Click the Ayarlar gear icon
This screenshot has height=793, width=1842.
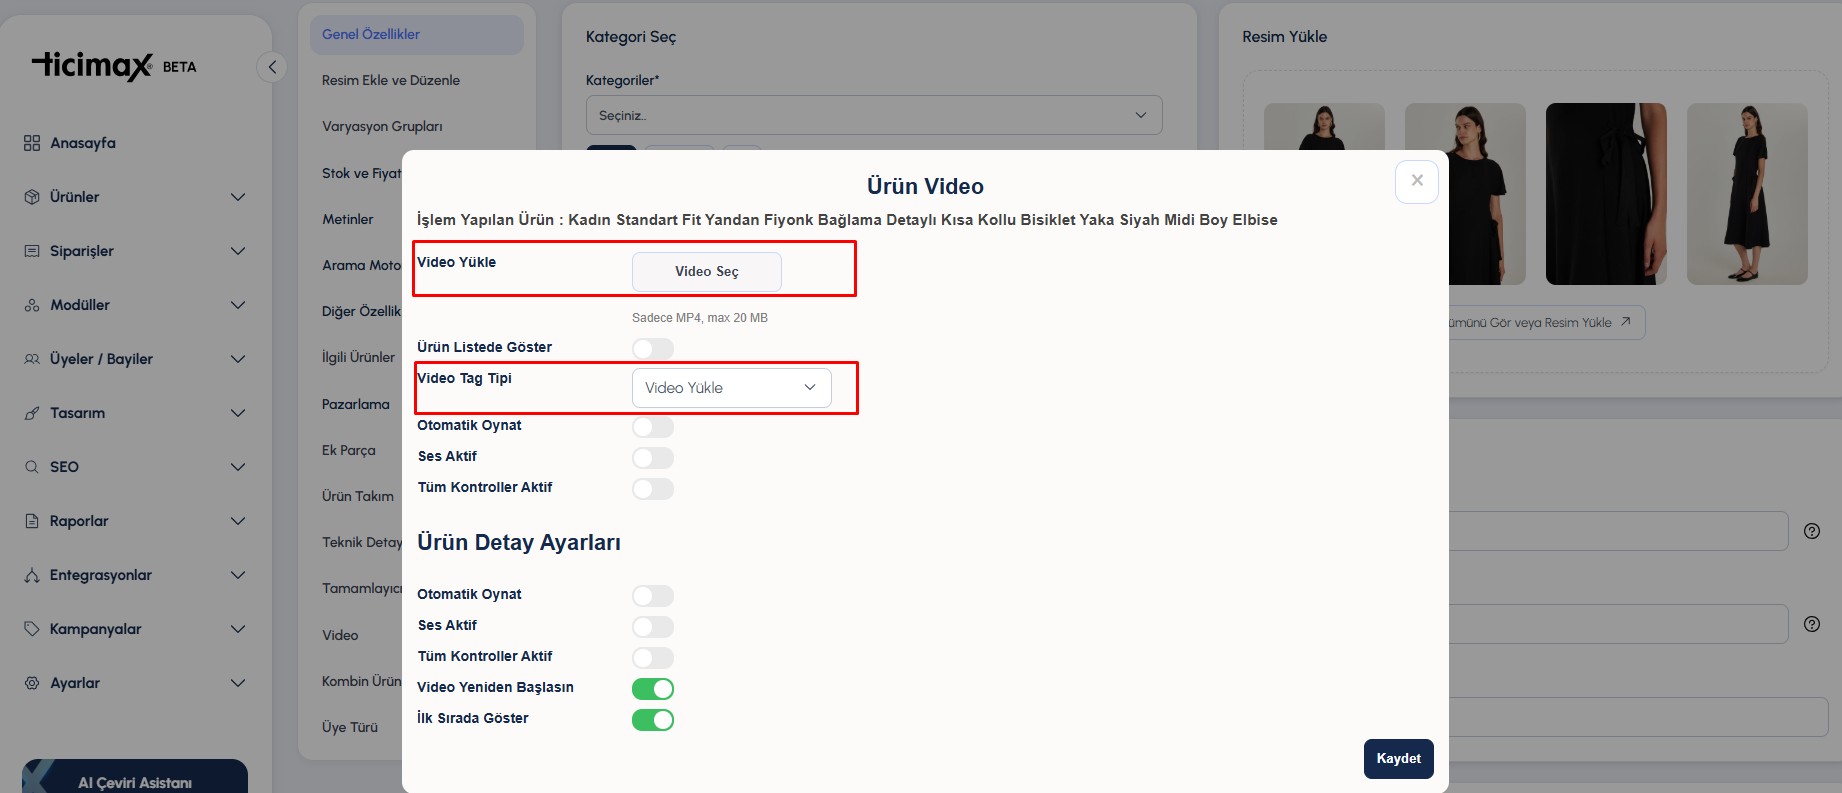point(32,683)
